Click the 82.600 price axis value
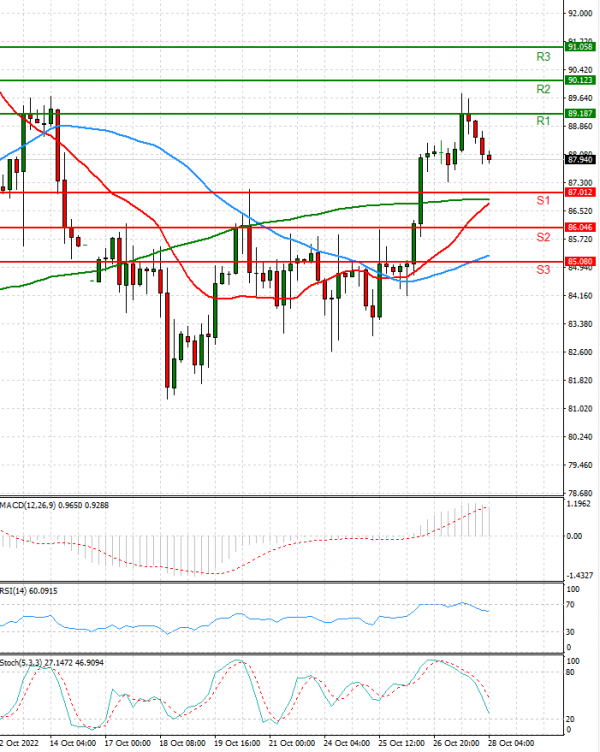 click(580, 352)
